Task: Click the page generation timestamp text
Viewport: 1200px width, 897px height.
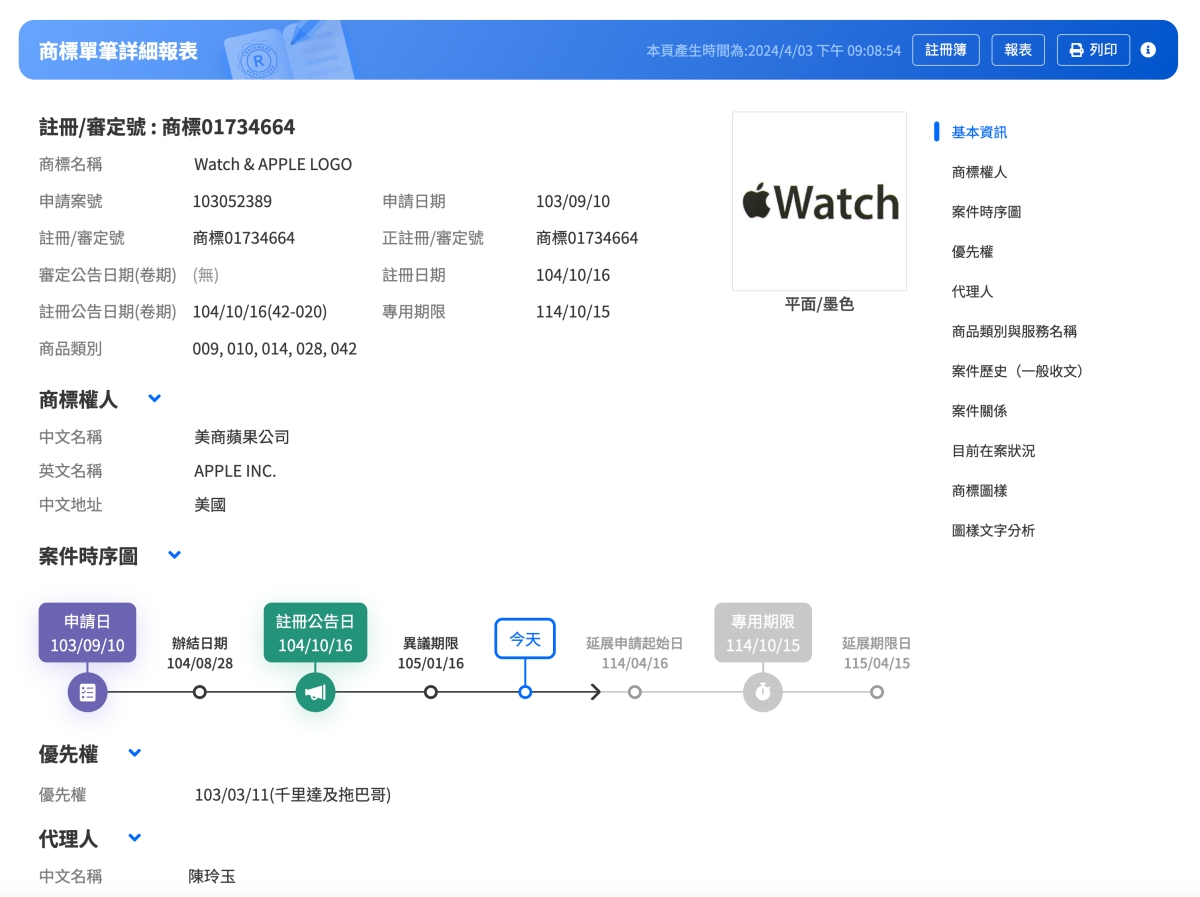Action: point(774,50)
